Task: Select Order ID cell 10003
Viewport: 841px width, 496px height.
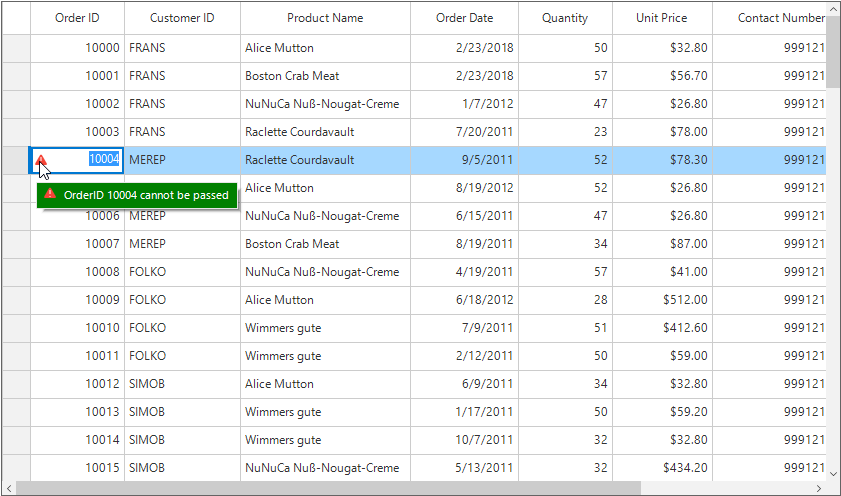Action: 77,132
